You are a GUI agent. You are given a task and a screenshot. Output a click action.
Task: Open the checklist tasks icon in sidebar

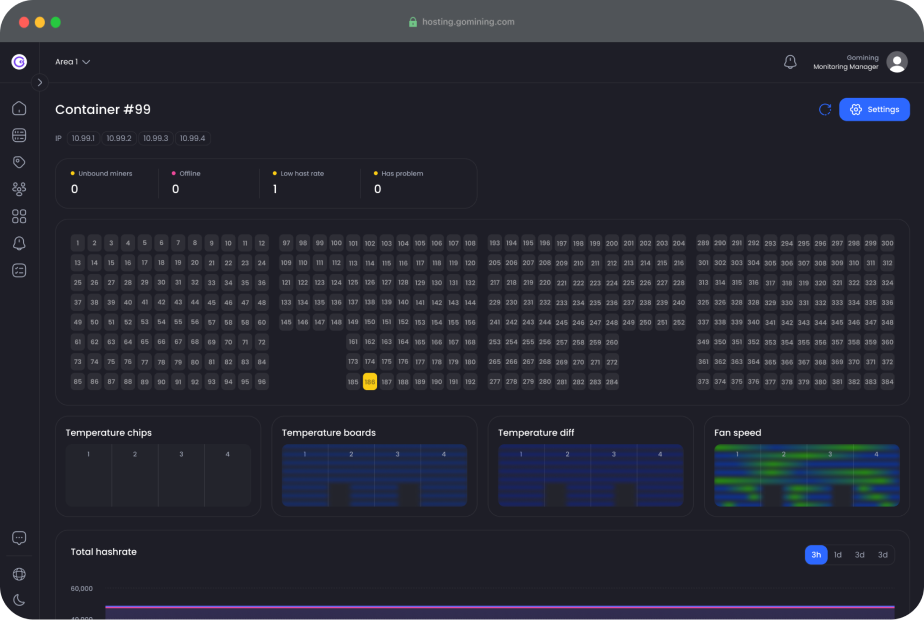coord(19,271)
